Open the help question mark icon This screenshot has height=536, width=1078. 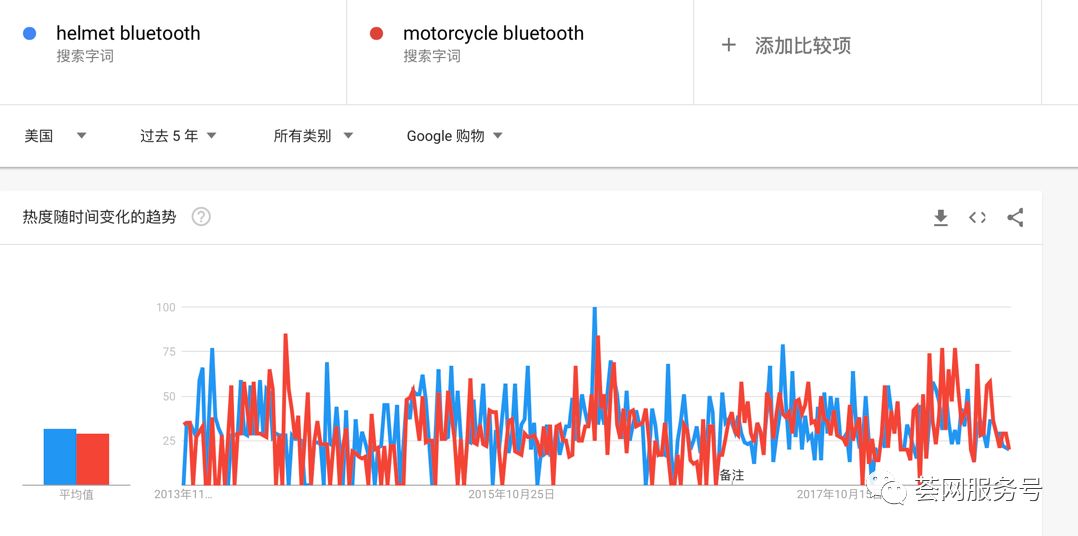[x=201, y=217]
